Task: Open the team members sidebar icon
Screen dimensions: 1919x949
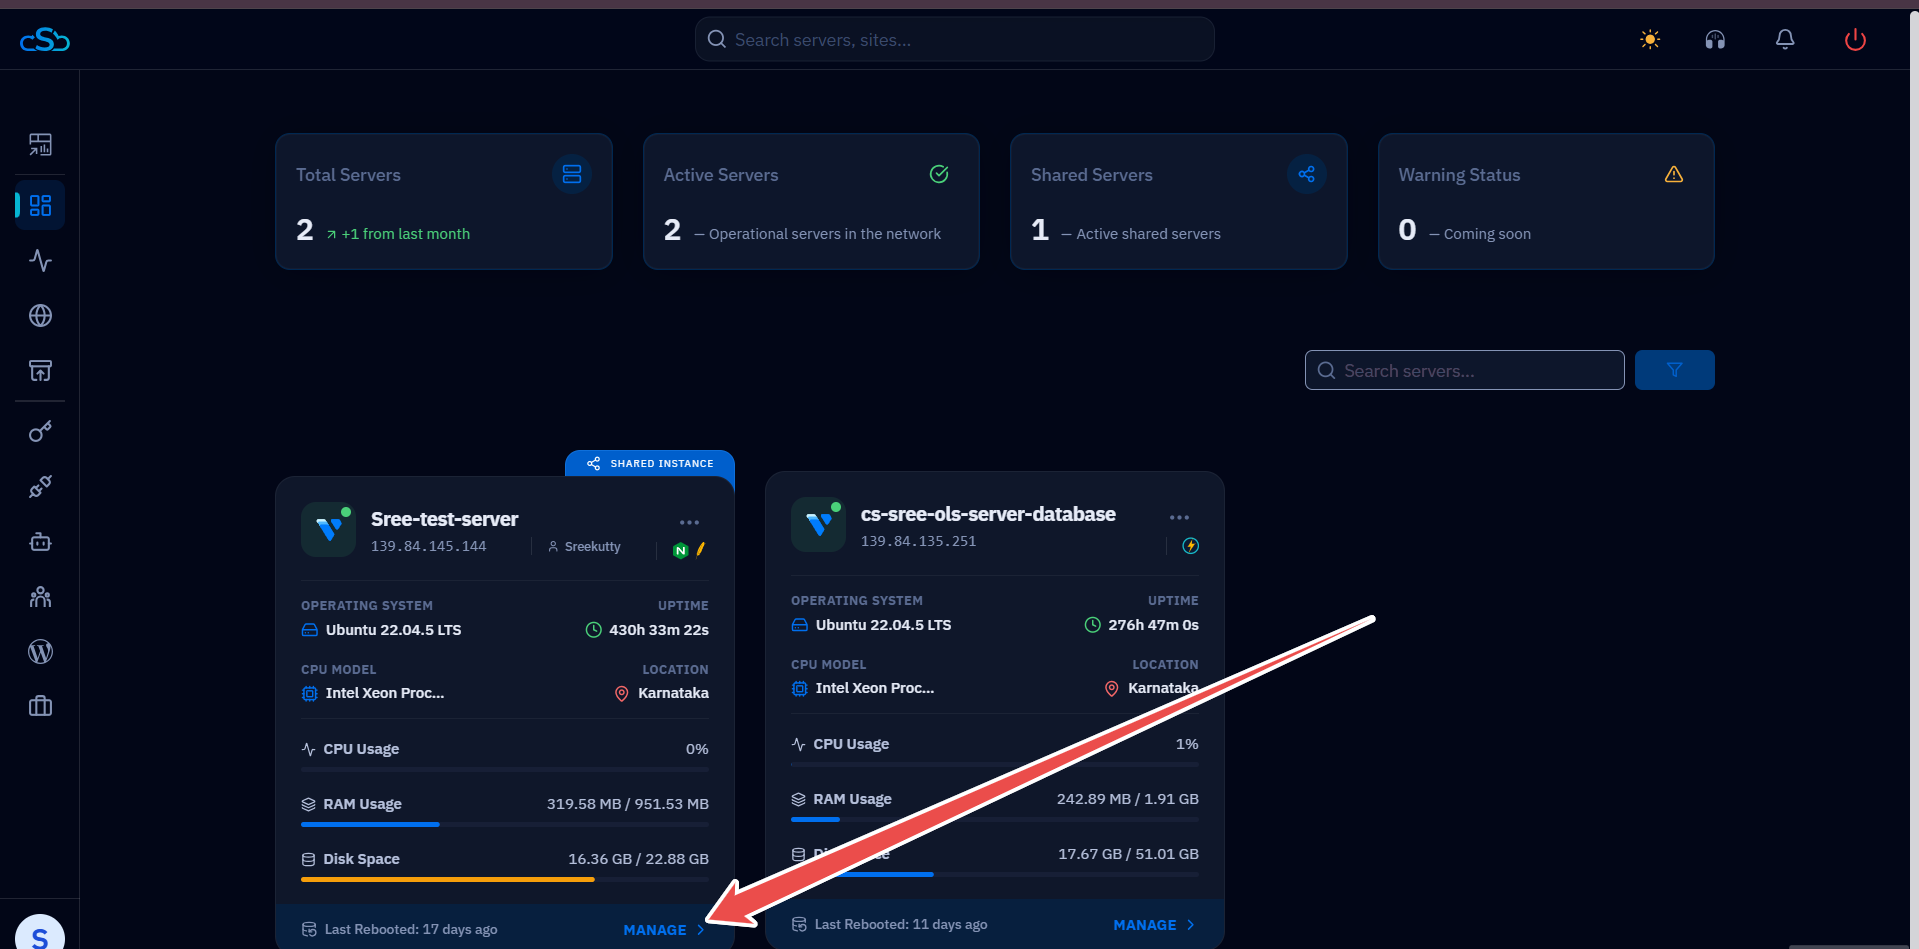Action: click(x=40, y=597)
